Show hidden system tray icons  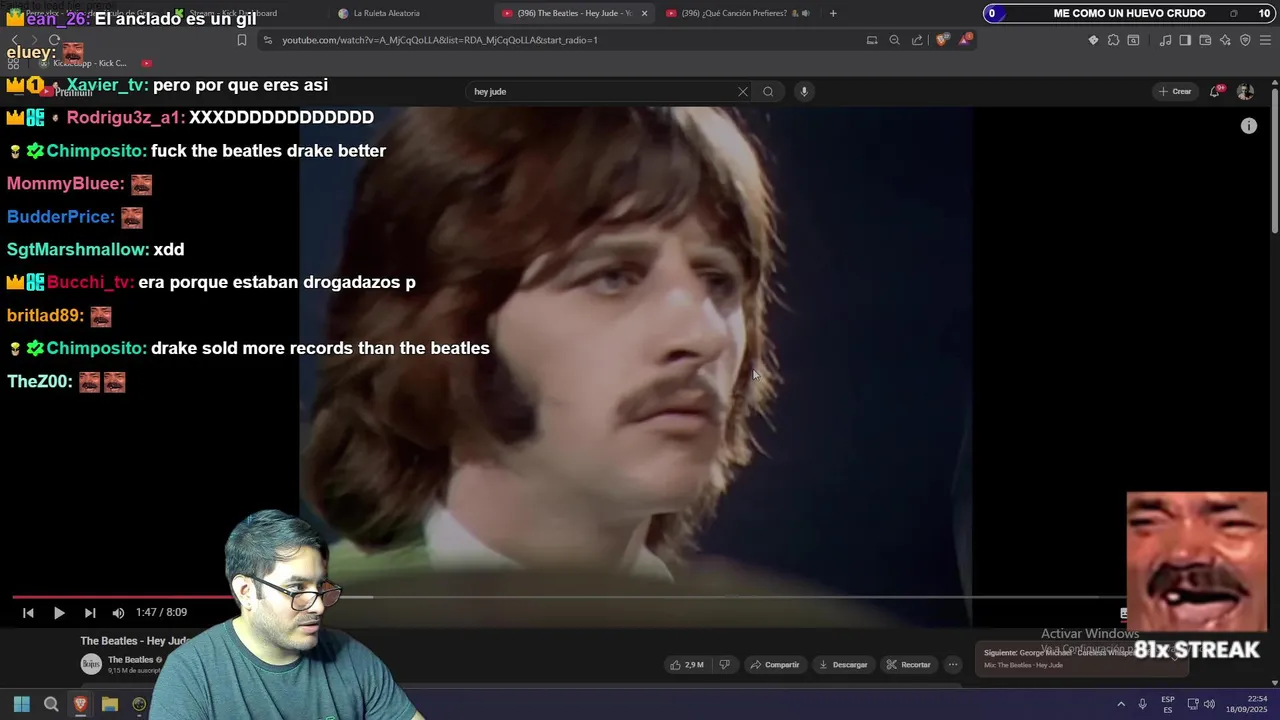(1121, 704)
